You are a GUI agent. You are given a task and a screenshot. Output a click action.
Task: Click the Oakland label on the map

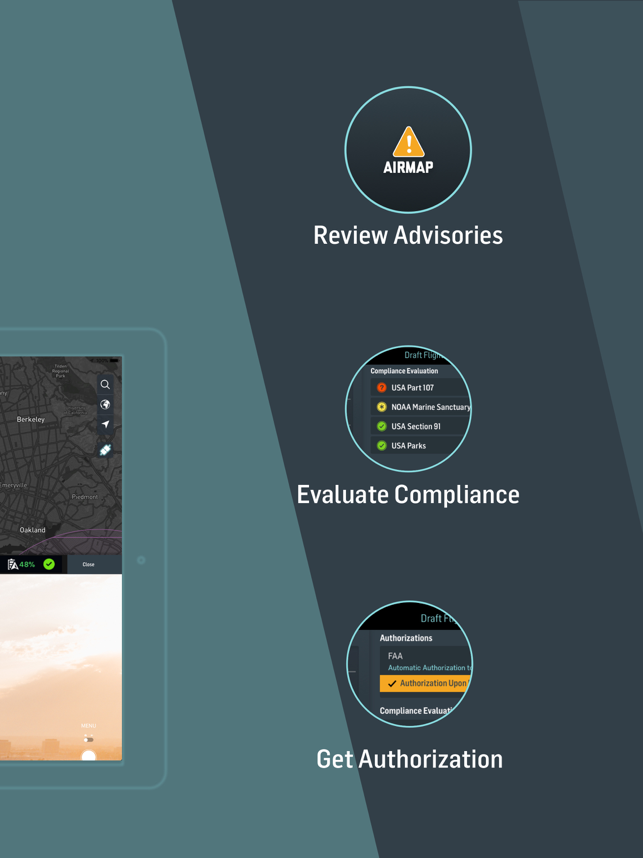tap(32, 530)
